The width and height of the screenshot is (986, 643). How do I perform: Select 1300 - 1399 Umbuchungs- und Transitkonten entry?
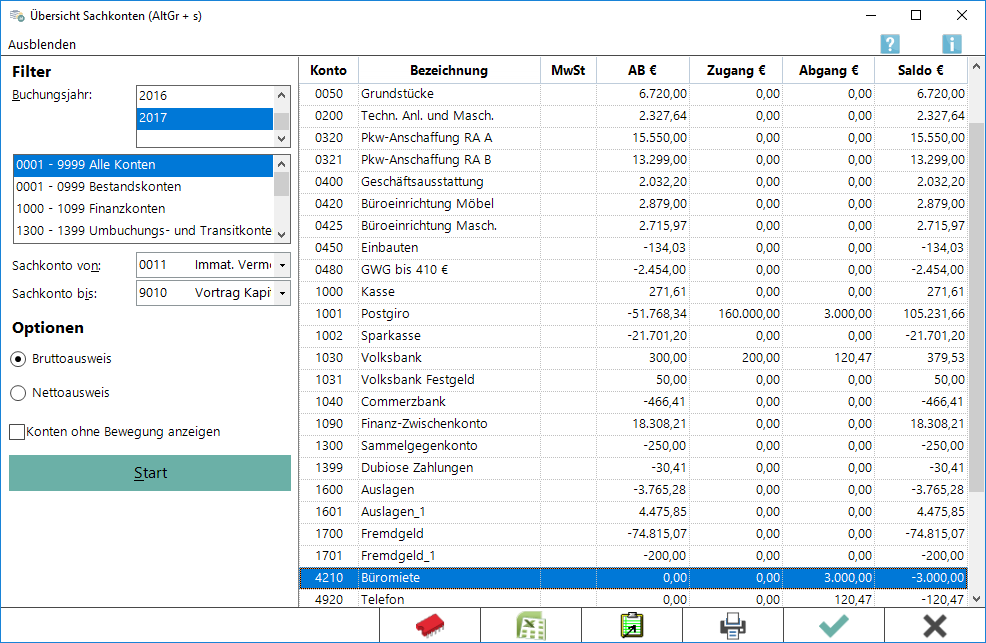click(143, 231)
